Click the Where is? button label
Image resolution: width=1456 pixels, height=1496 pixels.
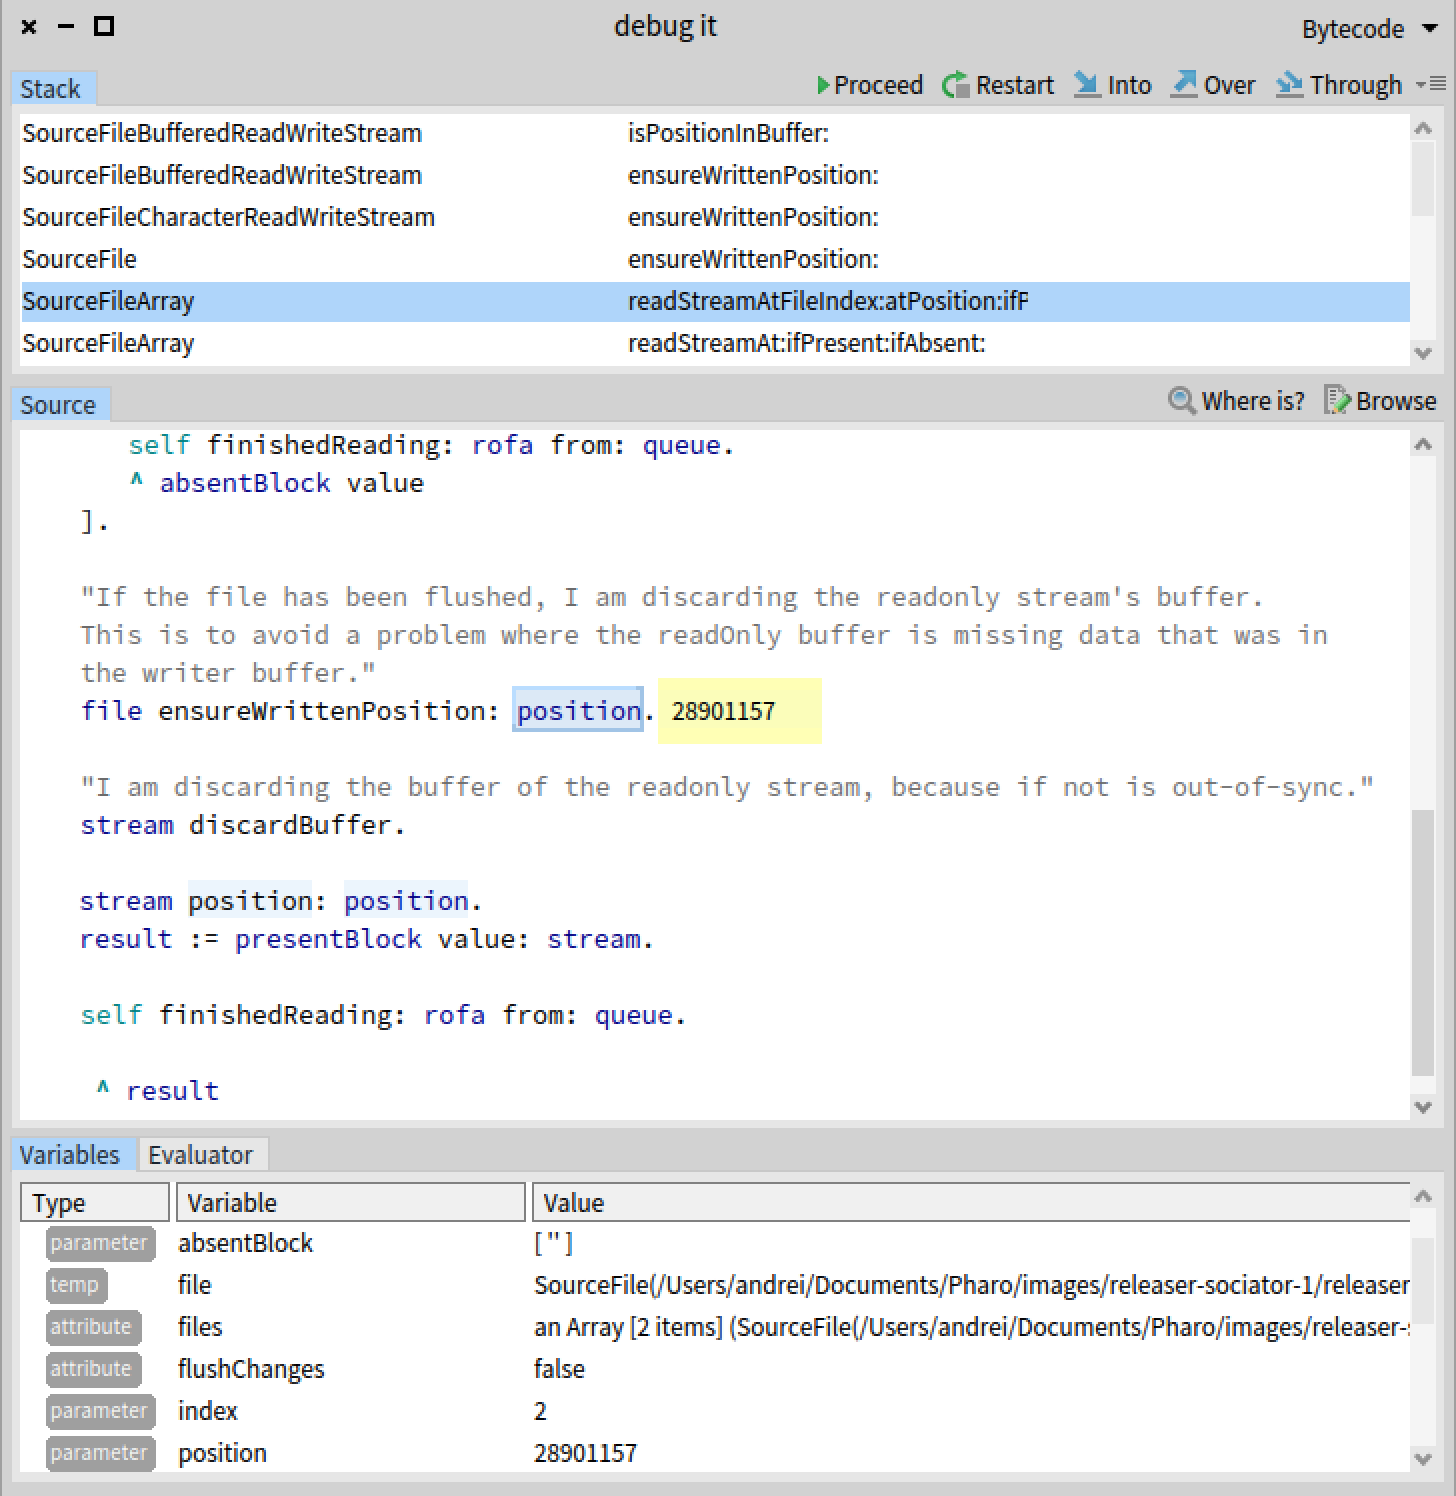tap(1252, 401)
